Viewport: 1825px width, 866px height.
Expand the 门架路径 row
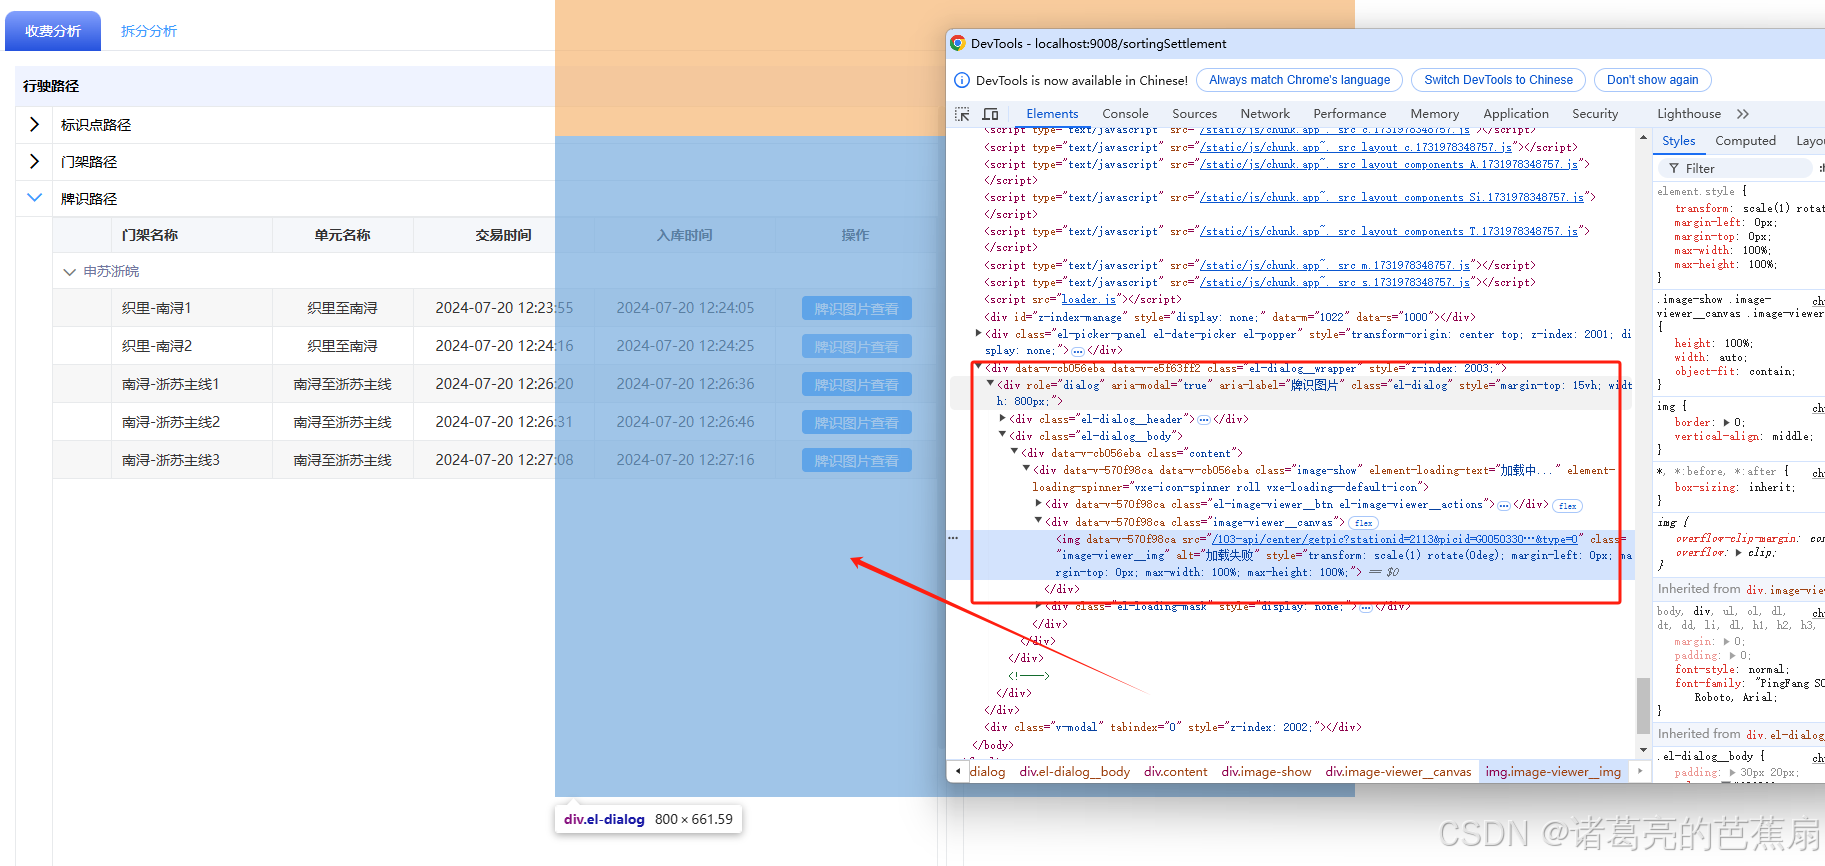point(35,161)
